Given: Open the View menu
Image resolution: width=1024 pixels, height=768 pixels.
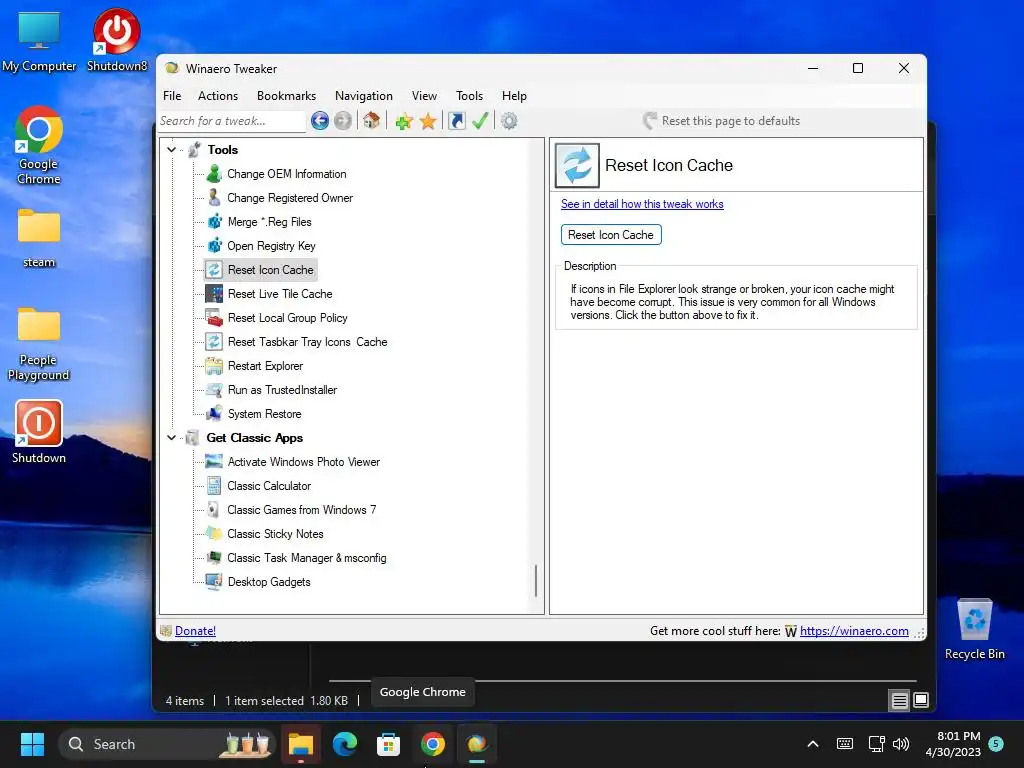Looking at the screenshot, I should (424, 96).
